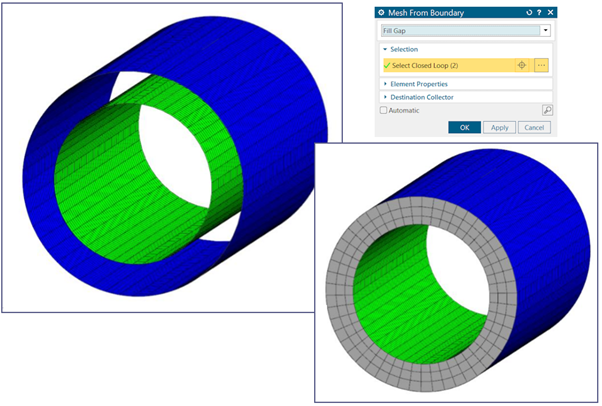Image resolution: width=602 pixels, height=406 pixels.
Task: Open the selection options ellipsis button
Action: pyautogui.click(x=541, y=65)
